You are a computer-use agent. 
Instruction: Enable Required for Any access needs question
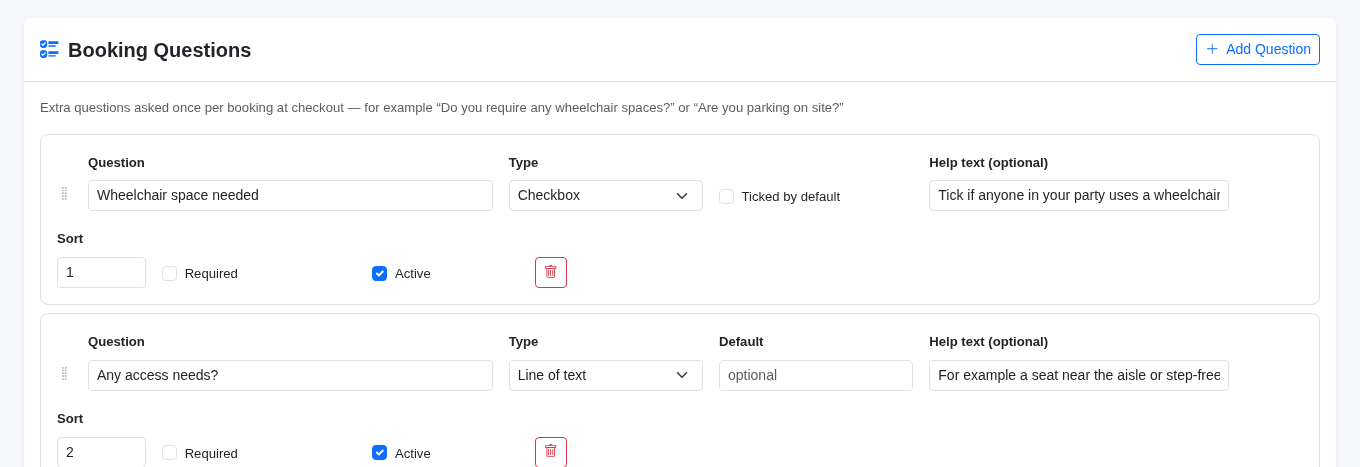pyautogui.click(x=169, y=453)
